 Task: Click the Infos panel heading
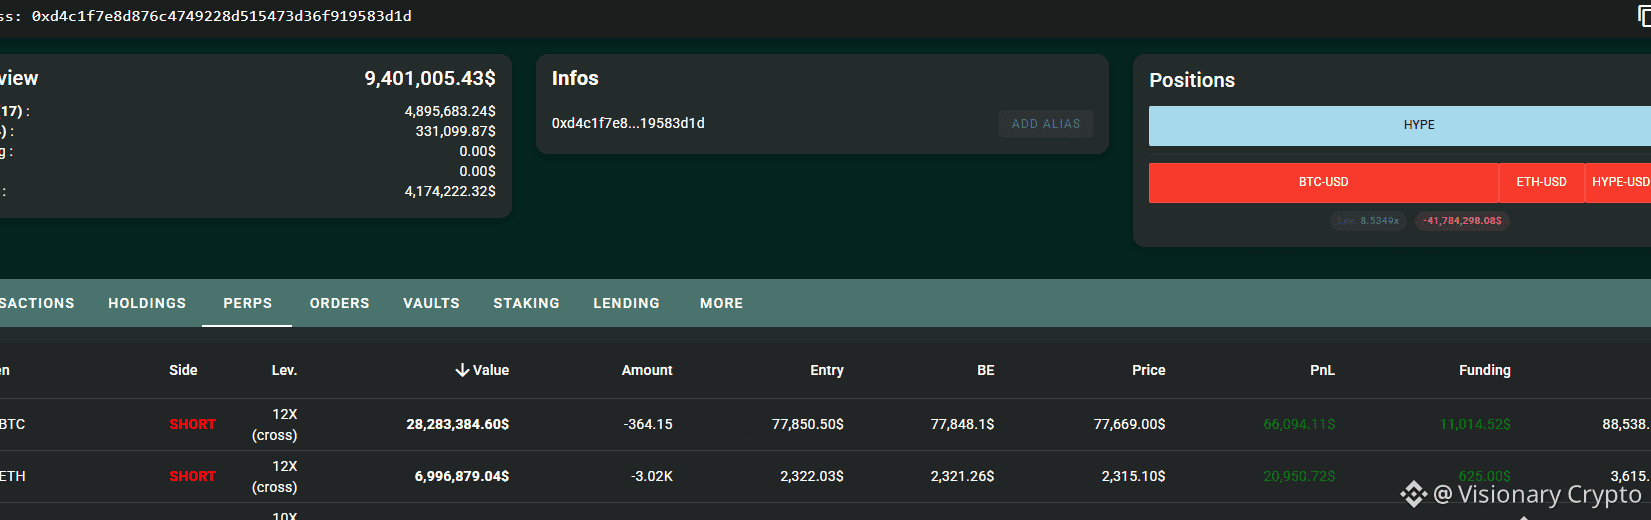pos(575,78)
